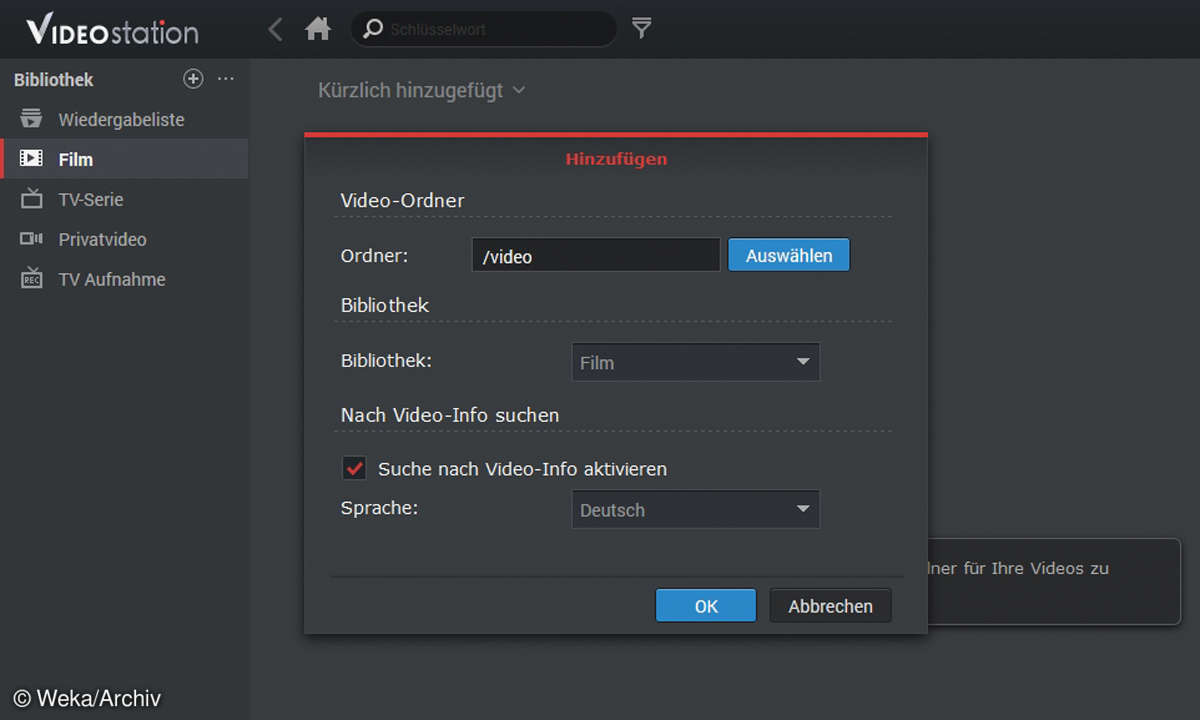Expand the Kürzlich hinzugefügt sort menu
The width and height of the screenshot is (1200, 720).
click(x=421, y=90)
